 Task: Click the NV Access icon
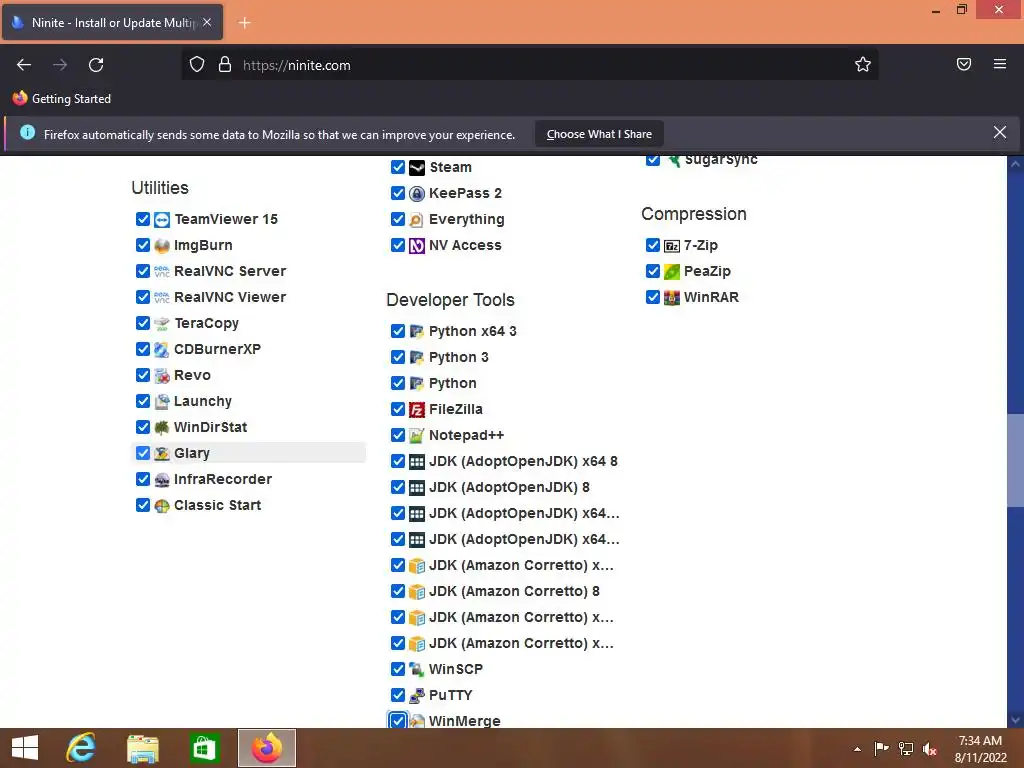point(417,246)
